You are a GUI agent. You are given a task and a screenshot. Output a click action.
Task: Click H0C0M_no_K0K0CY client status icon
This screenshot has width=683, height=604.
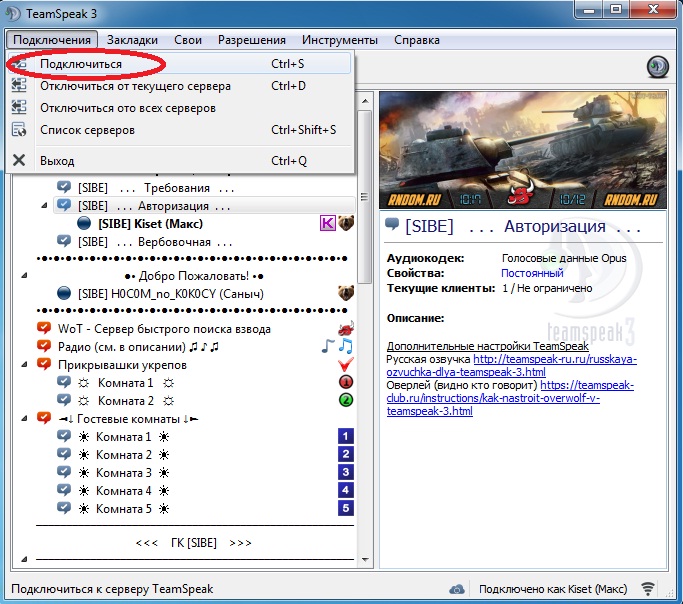pos(64,293)
